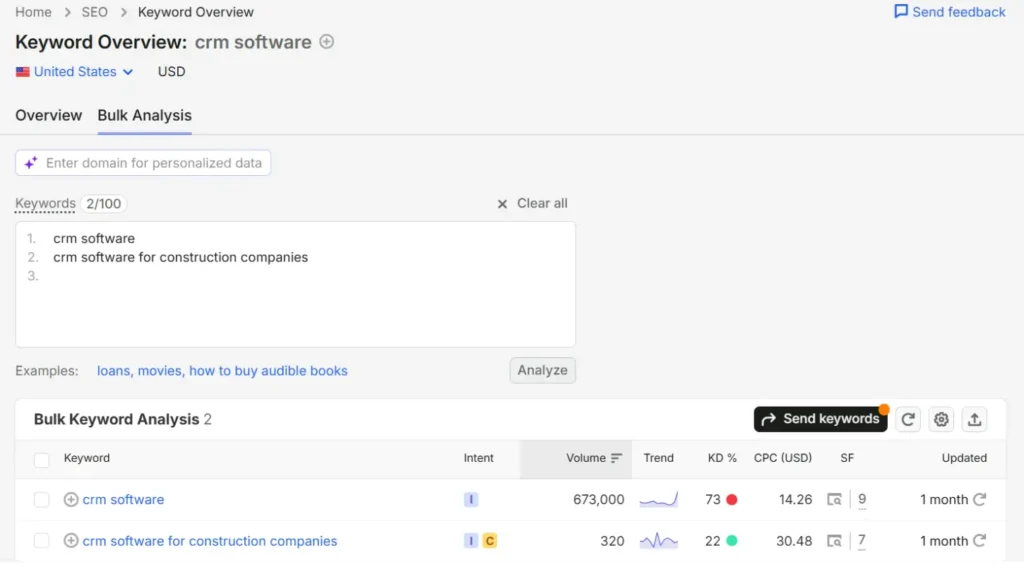Click SF value 9 in crm software row
Viewport: 1024px width, 572px height.
(862, 500)
